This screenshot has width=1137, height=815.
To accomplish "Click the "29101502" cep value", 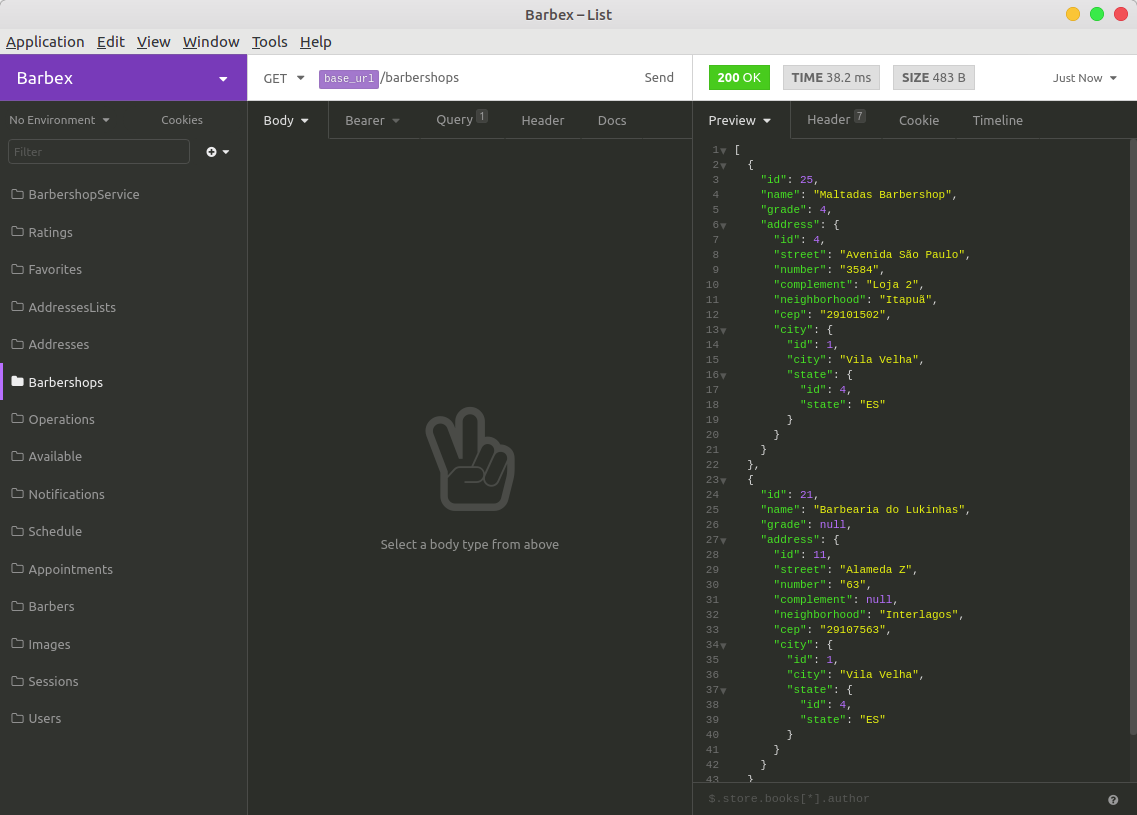I will pyautogui.click(x=852, y=315).
